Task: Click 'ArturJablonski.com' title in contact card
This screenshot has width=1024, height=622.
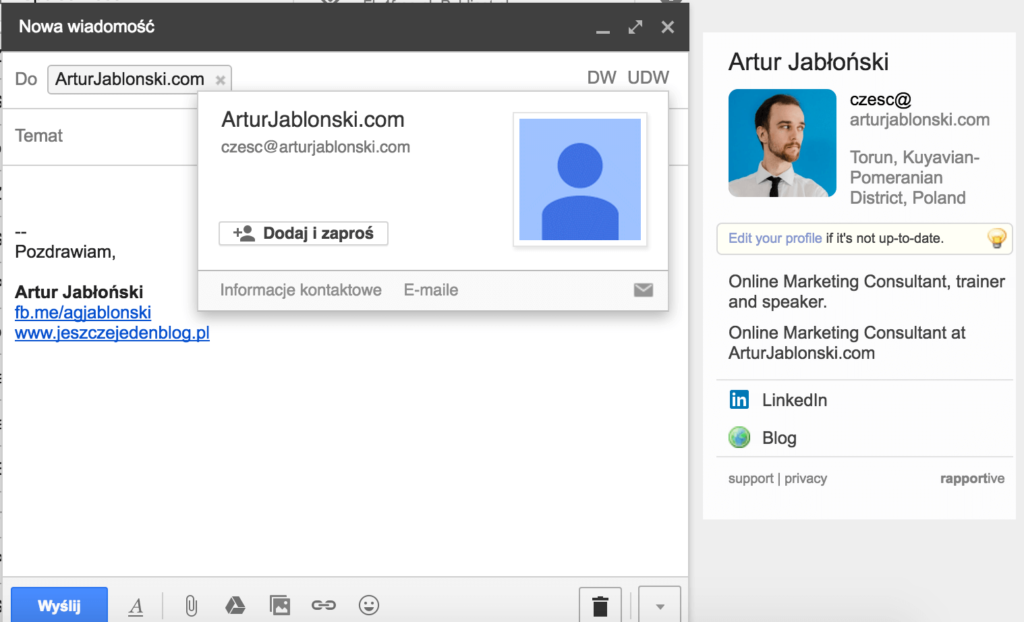Action: point(313,120)
